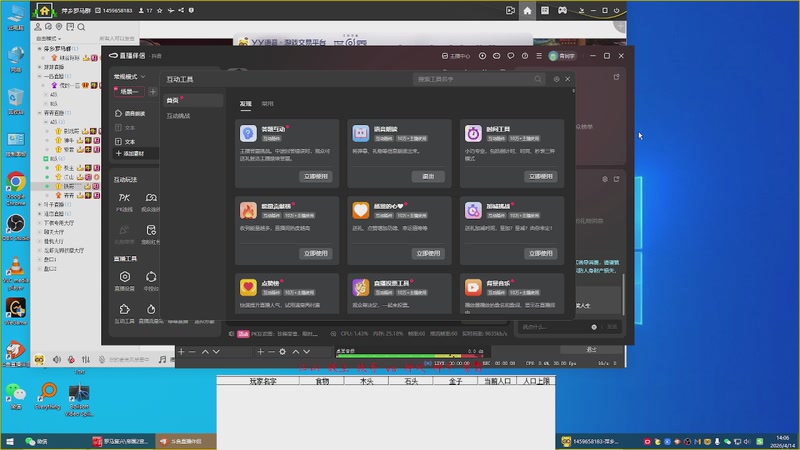800x450 pixels.
Task: Switch to the 发现 tab
Action: (245, 104)
